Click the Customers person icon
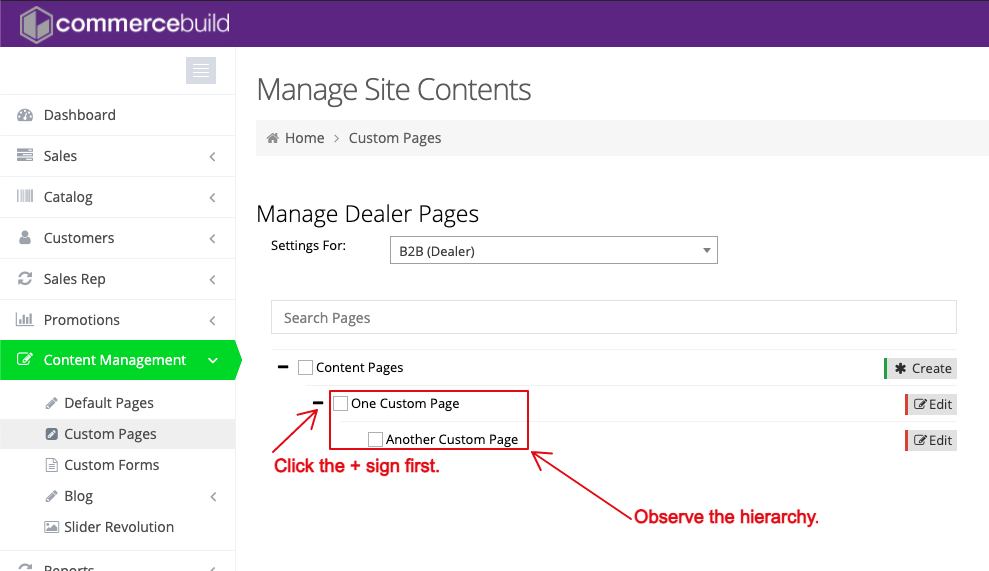Image resolution: width=989 pixels, height=571 pixels. point(25,238)
